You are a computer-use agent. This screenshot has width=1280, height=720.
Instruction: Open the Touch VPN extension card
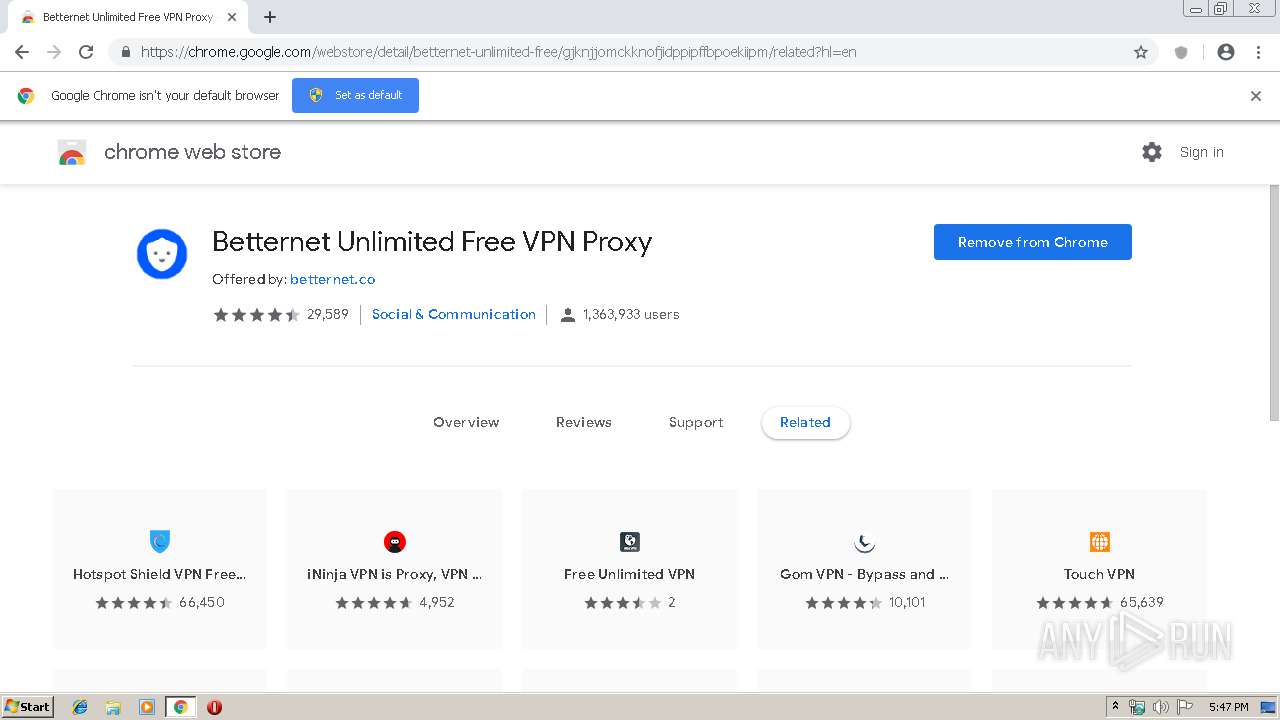pyautogui.click(x=1099, y=570)
